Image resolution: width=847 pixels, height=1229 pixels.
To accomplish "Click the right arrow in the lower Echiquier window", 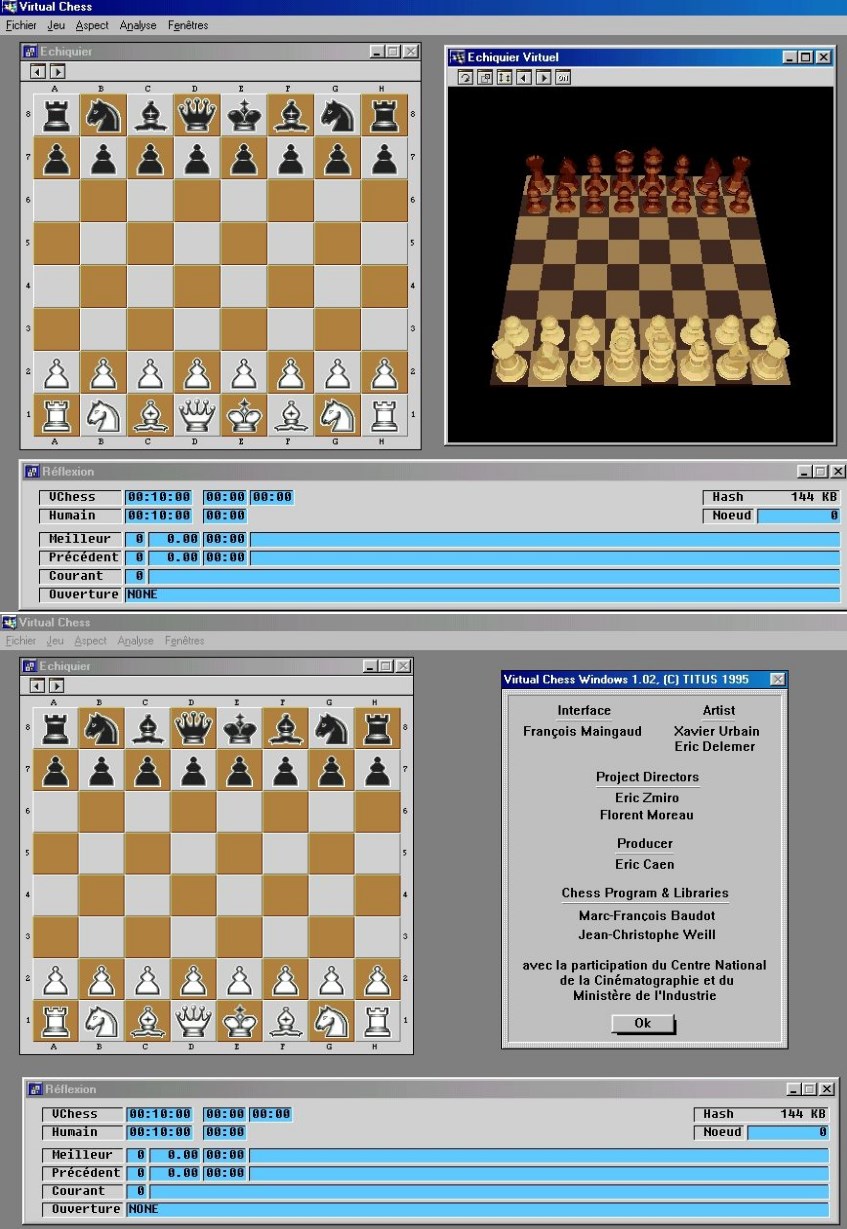I will [57, 686].
